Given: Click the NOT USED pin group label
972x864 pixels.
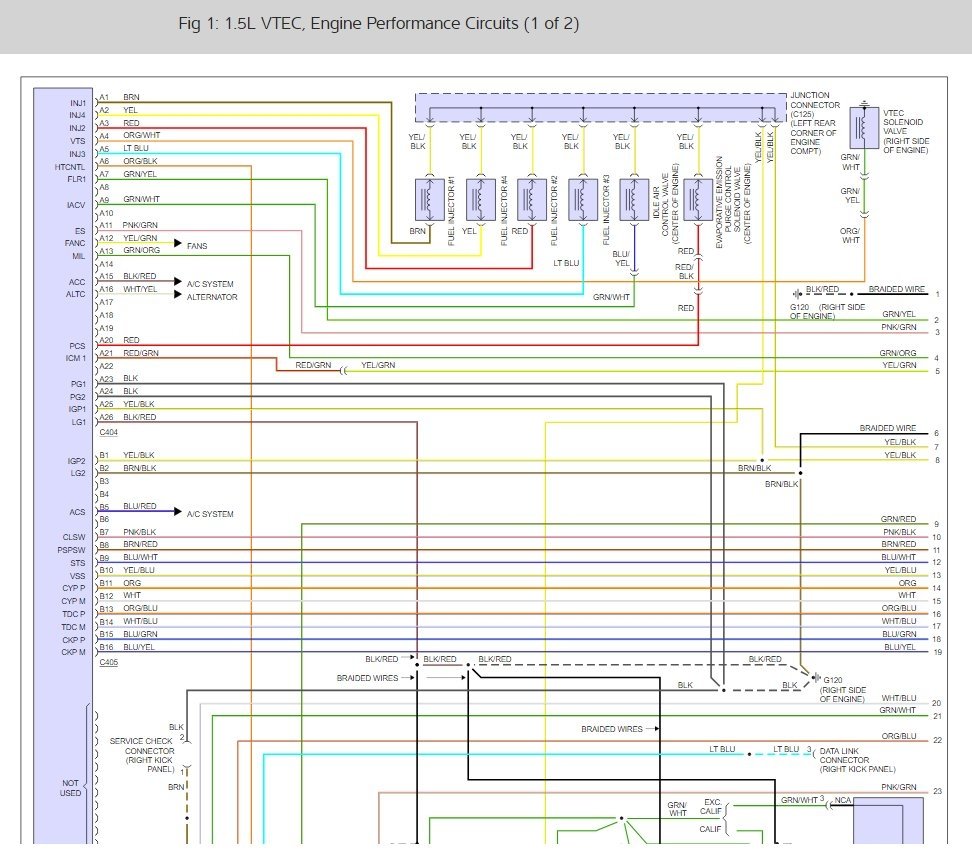Looking at the screenshot, I should pos(70,787).
